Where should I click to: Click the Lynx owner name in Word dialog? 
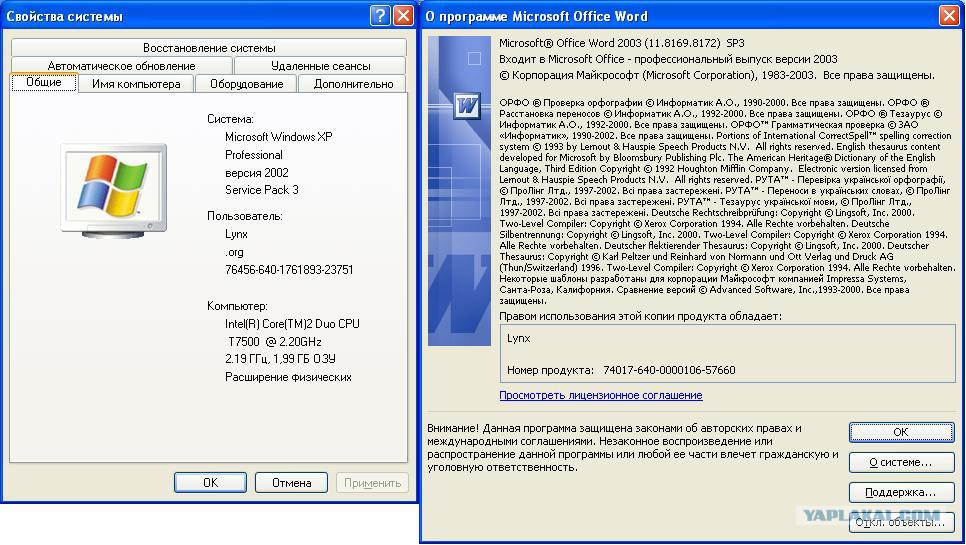click(x=519, y=338)
